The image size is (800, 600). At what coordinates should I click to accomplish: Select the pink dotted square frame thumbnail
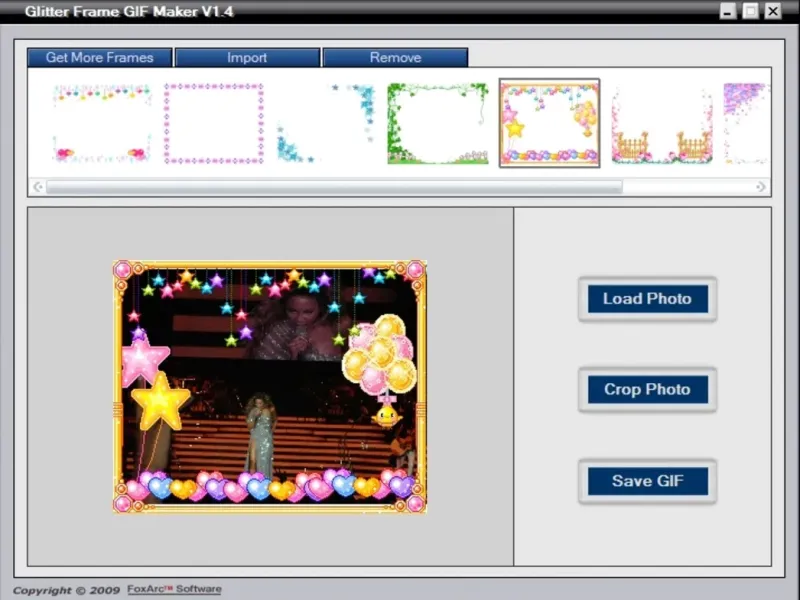214,123
